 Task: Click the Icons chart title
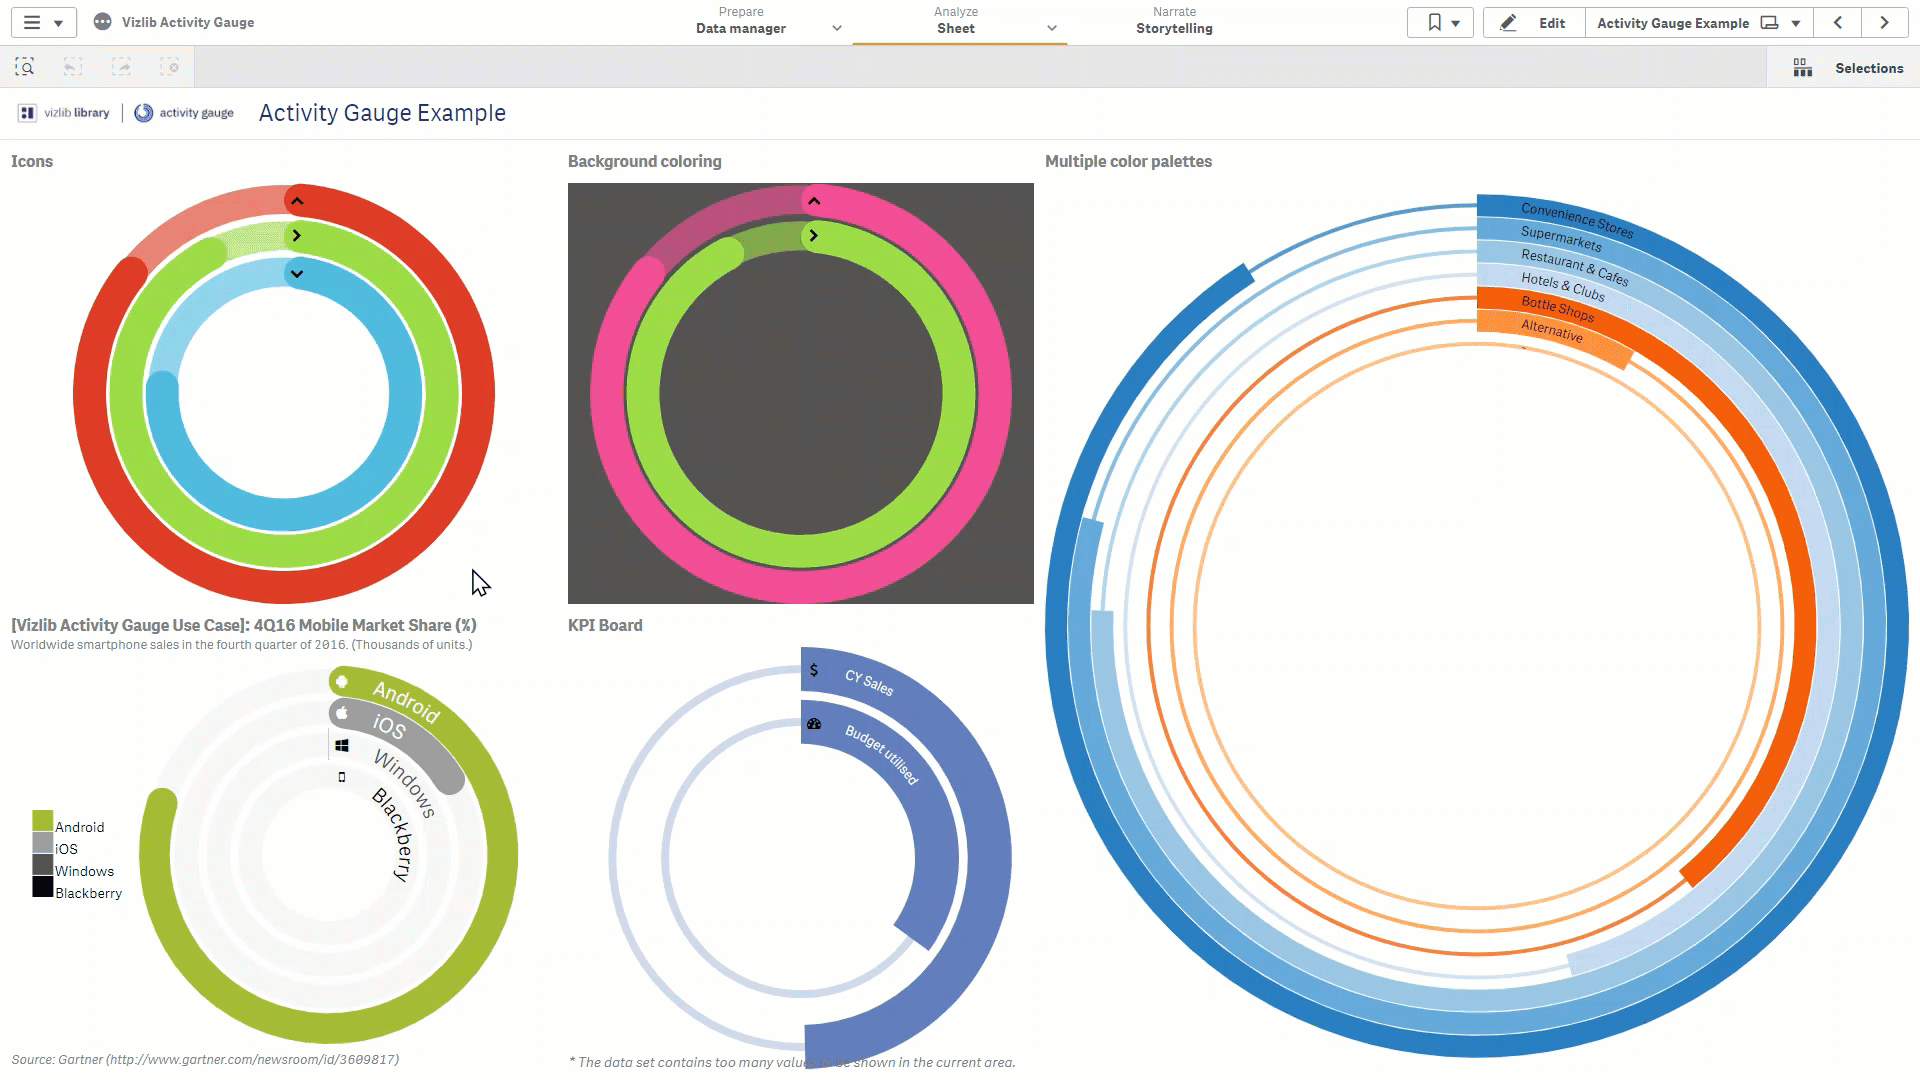[32, 161]
